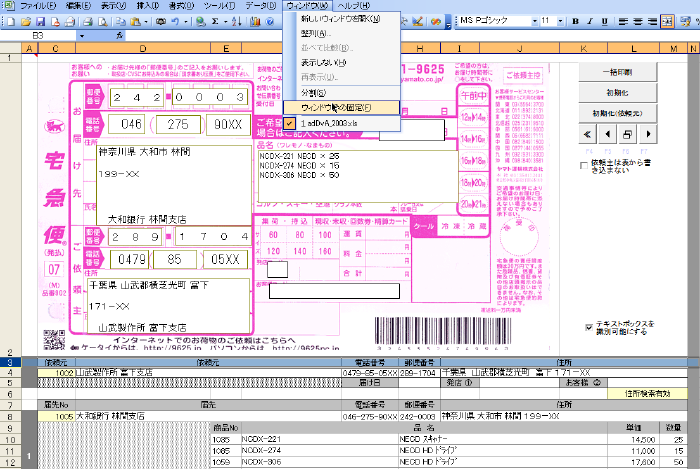Uncheck テキストボックスを識別可能にする checkbox

(x=589, y=327)
